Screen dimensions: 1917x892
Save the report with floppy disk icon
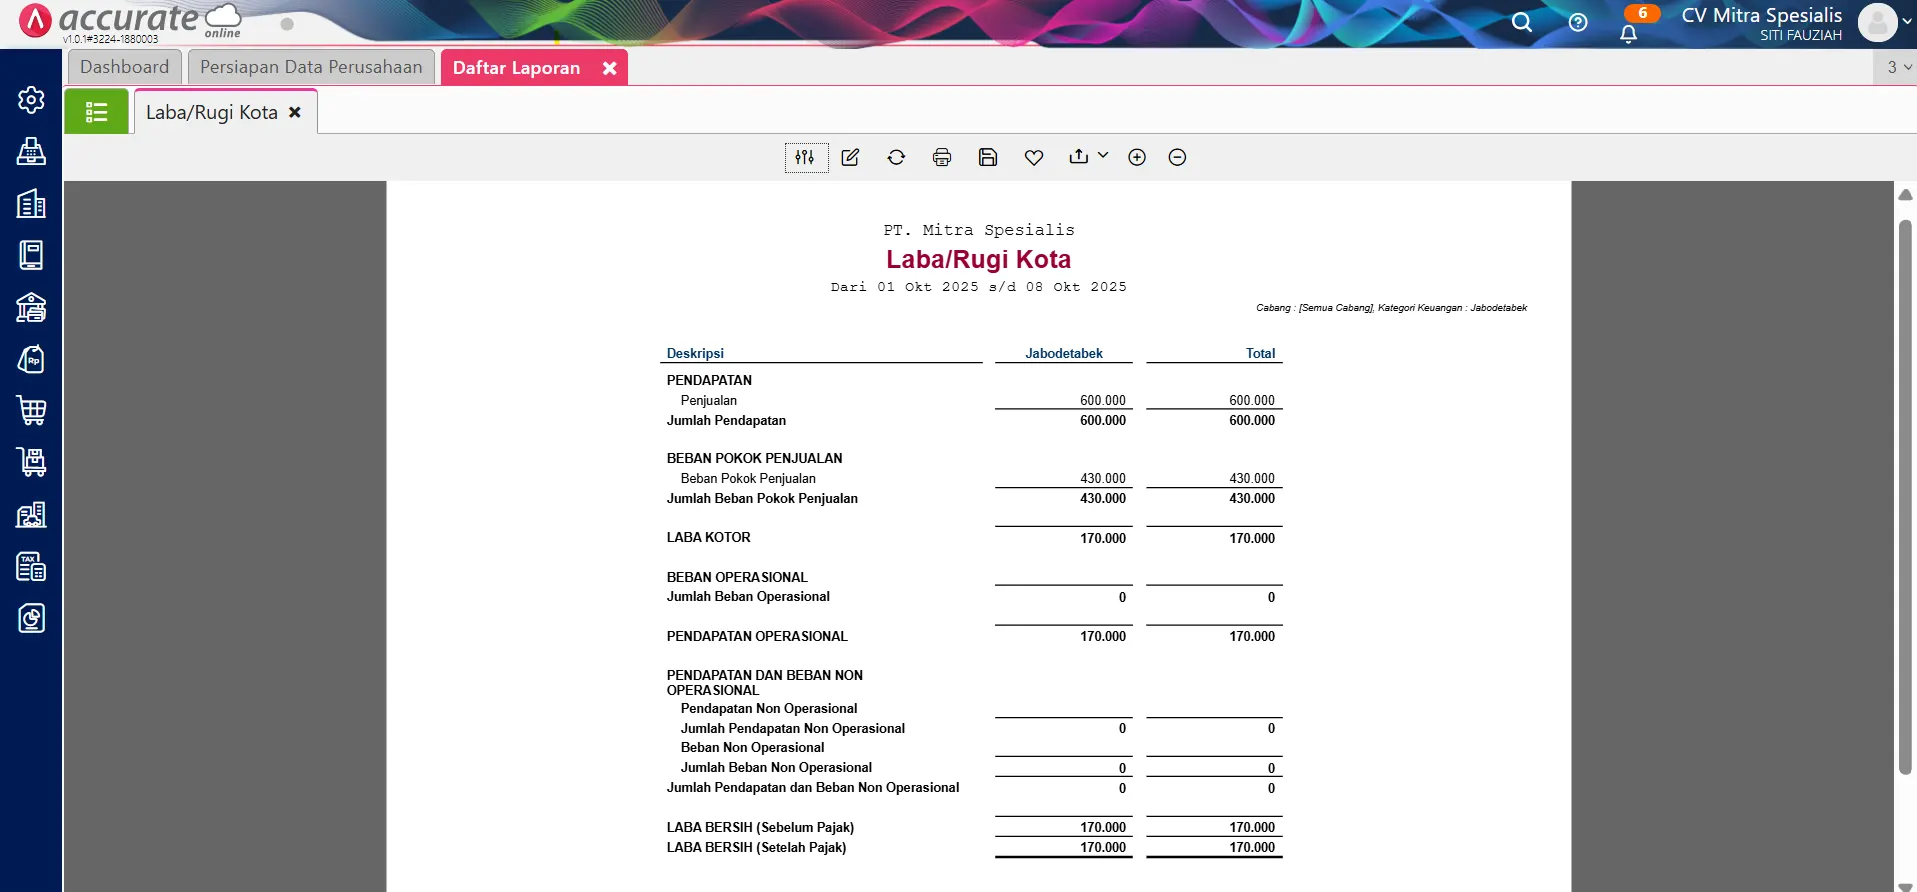click(x=988, y=157)
